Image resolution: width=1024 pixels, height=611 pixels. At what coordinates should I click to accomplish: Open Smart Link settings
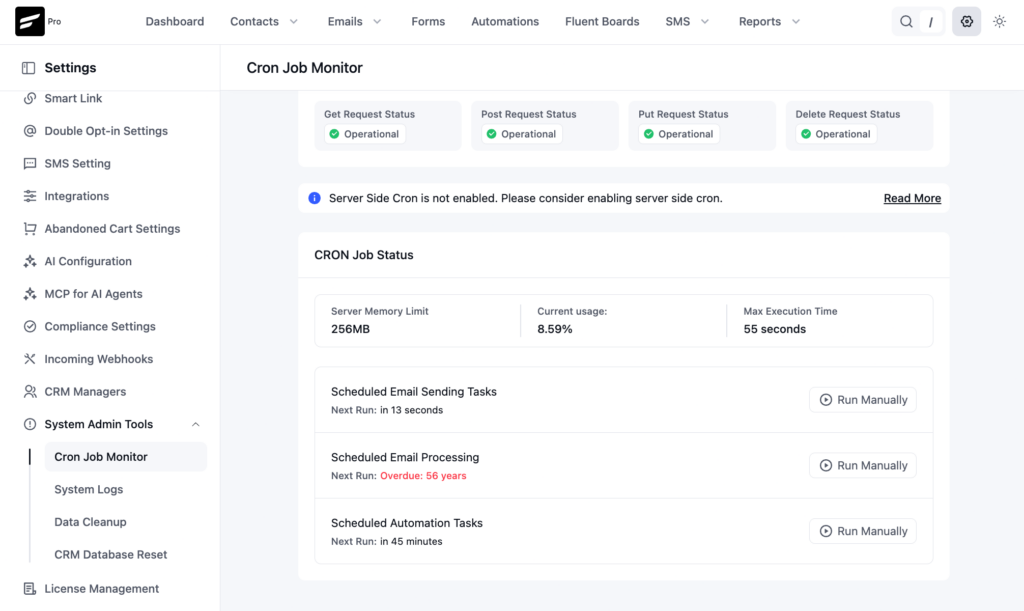coord(73,99)
